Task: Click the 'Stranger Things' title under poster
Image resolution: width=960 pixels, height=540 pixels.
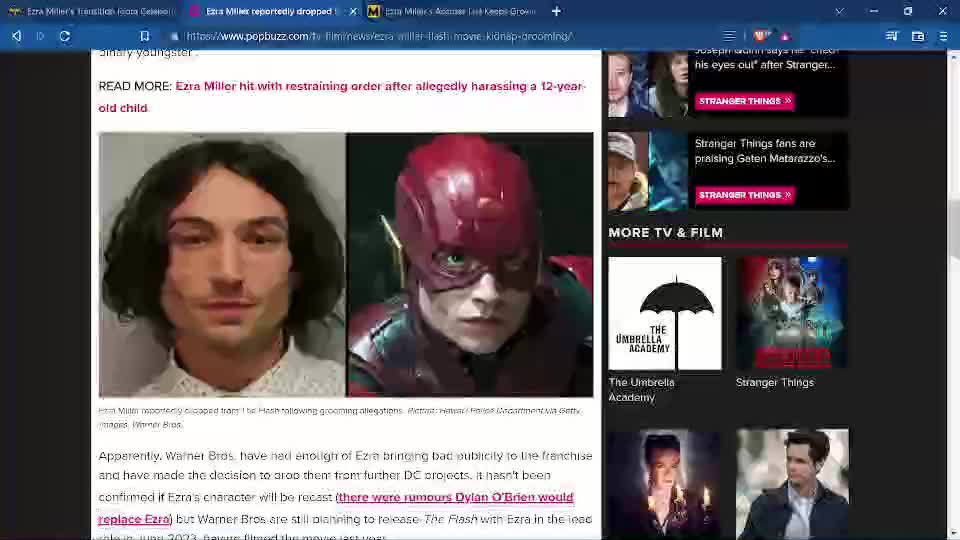Action: (774, 382)
